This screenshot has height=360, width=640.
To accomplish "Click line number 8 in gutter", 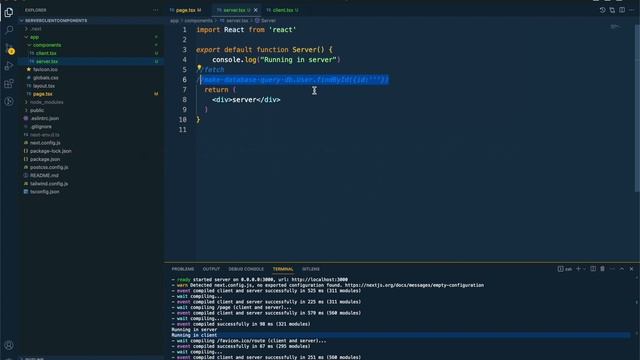I will click(184, 100).
